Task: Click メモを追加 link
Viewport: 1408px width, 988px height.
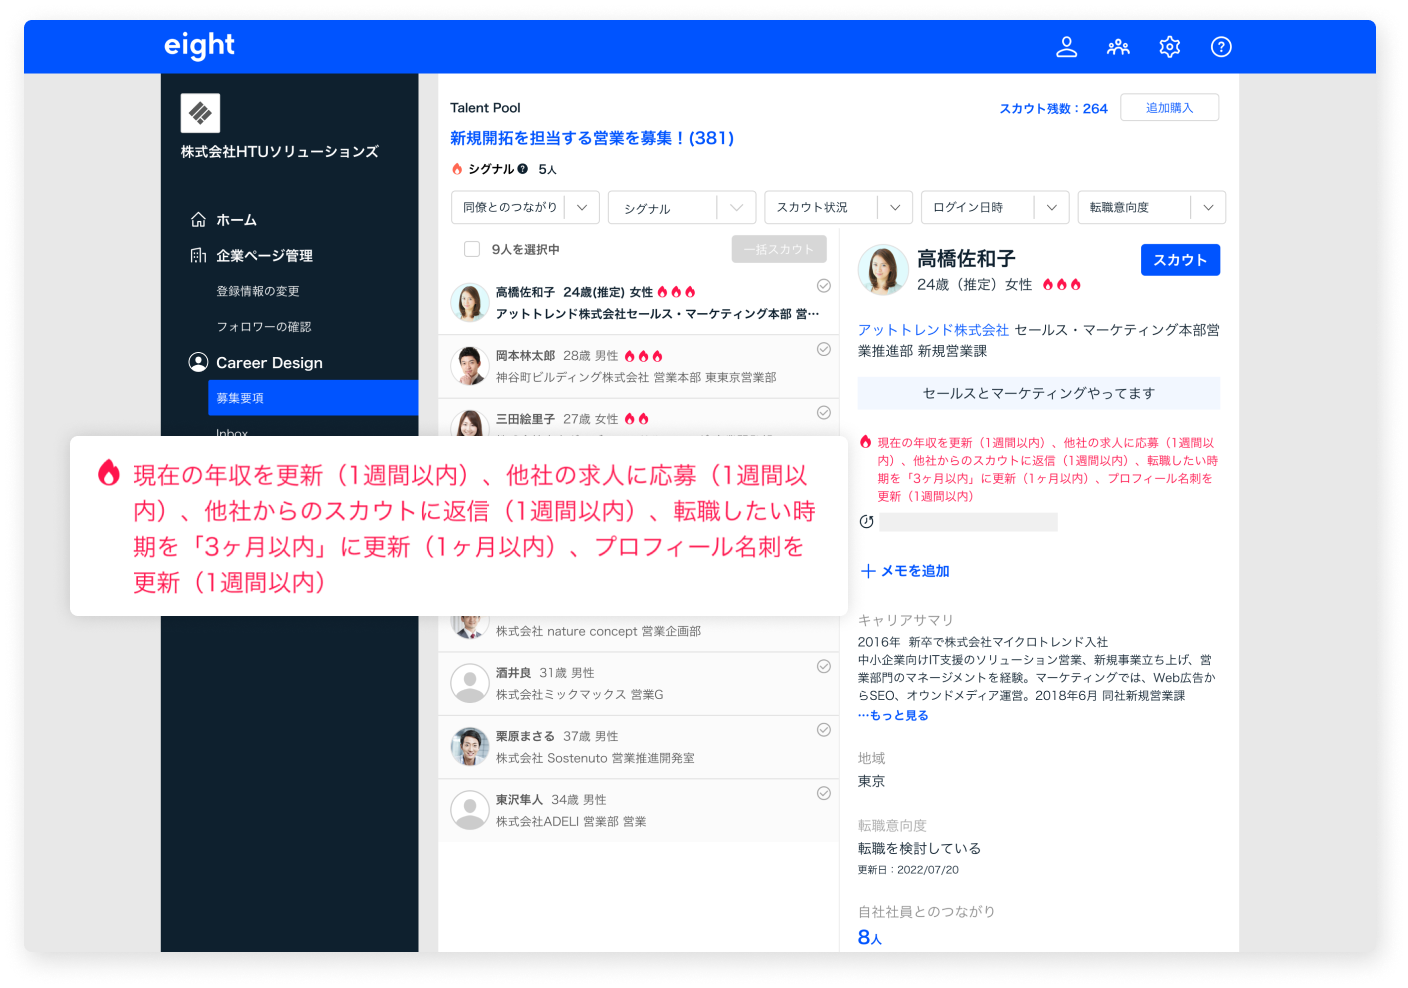Action: [905, 571]
